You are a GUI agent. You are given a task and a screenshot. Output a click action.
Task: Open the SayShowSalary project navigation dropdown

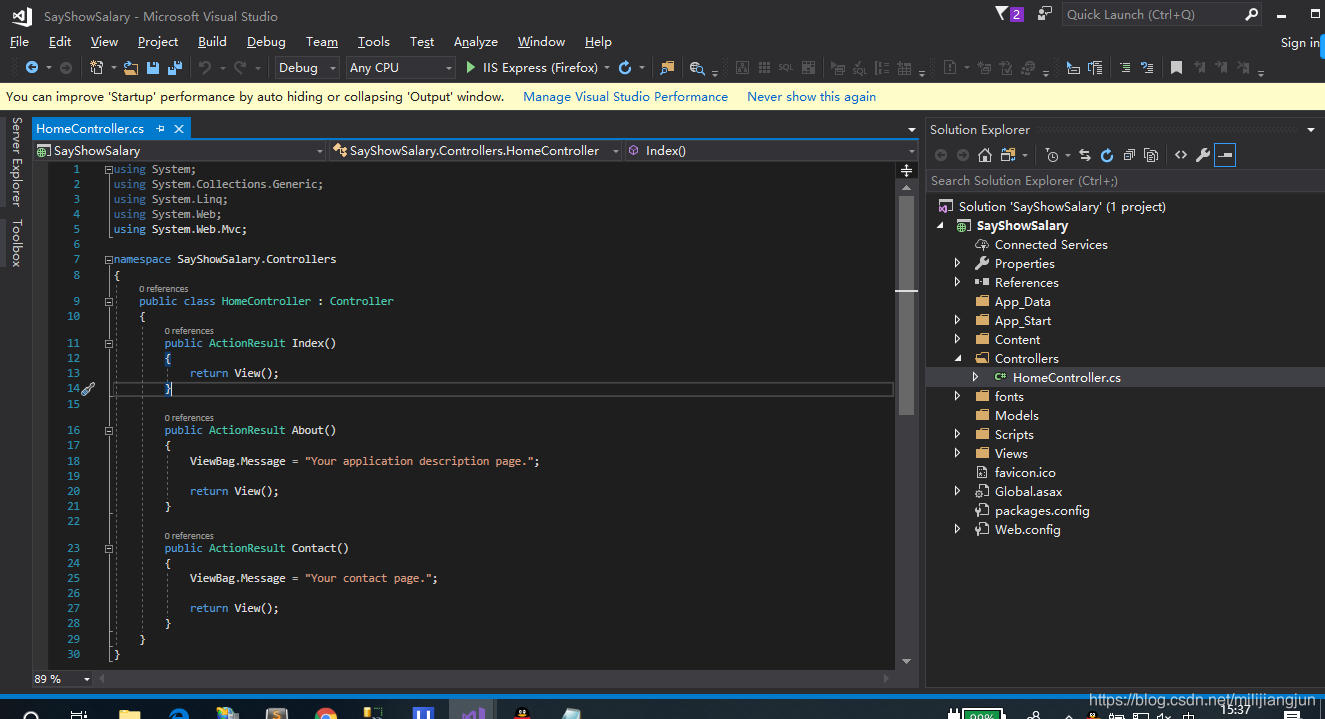click(x=180, y=150)
